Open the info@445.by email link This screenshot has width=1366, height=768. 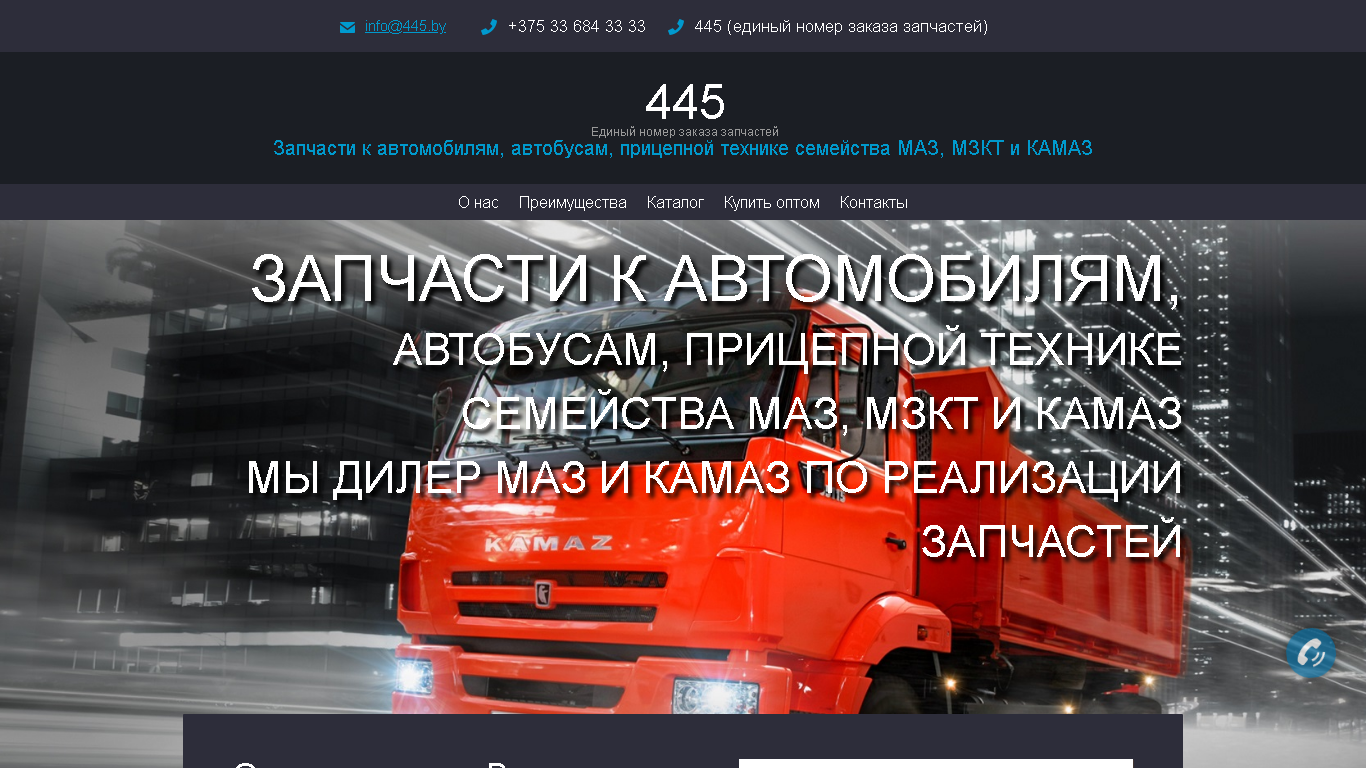tap(405, 26)
